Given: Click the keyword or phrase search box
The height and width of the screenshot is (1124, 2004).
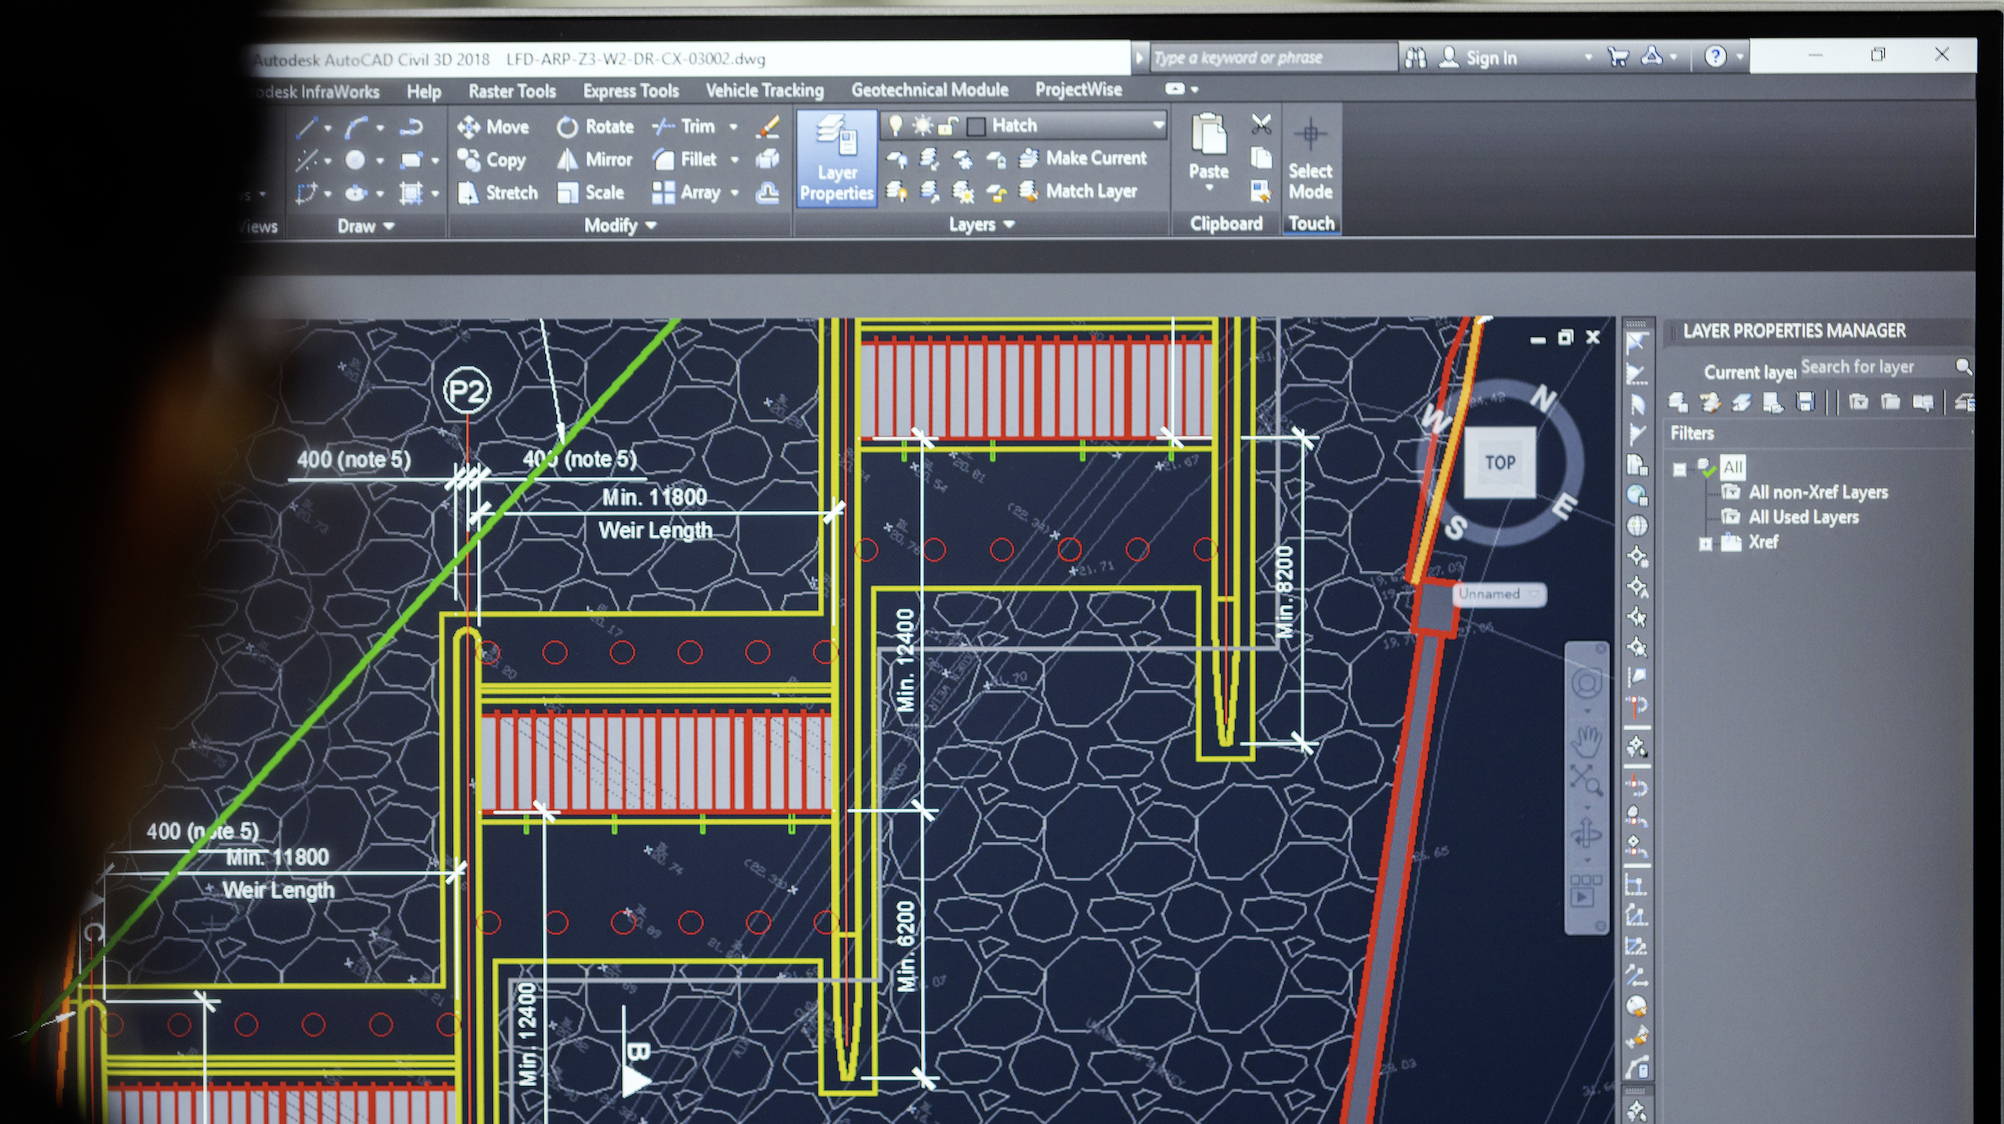Looking at the screenshot, I should pos(1273,58).
